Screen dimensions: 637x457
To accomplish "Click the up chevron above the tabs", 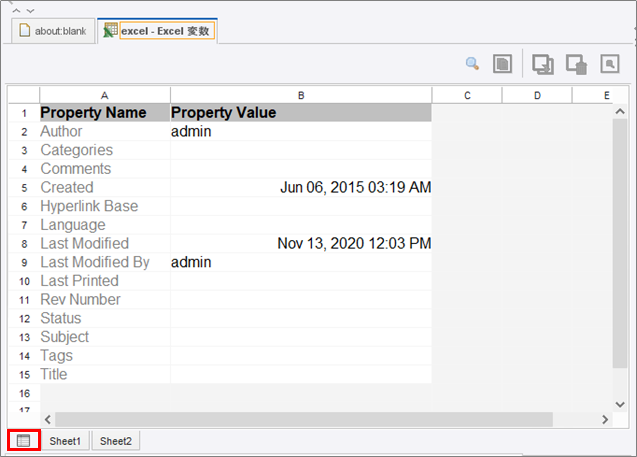I will pyautogui.click(x=16, y=11).
